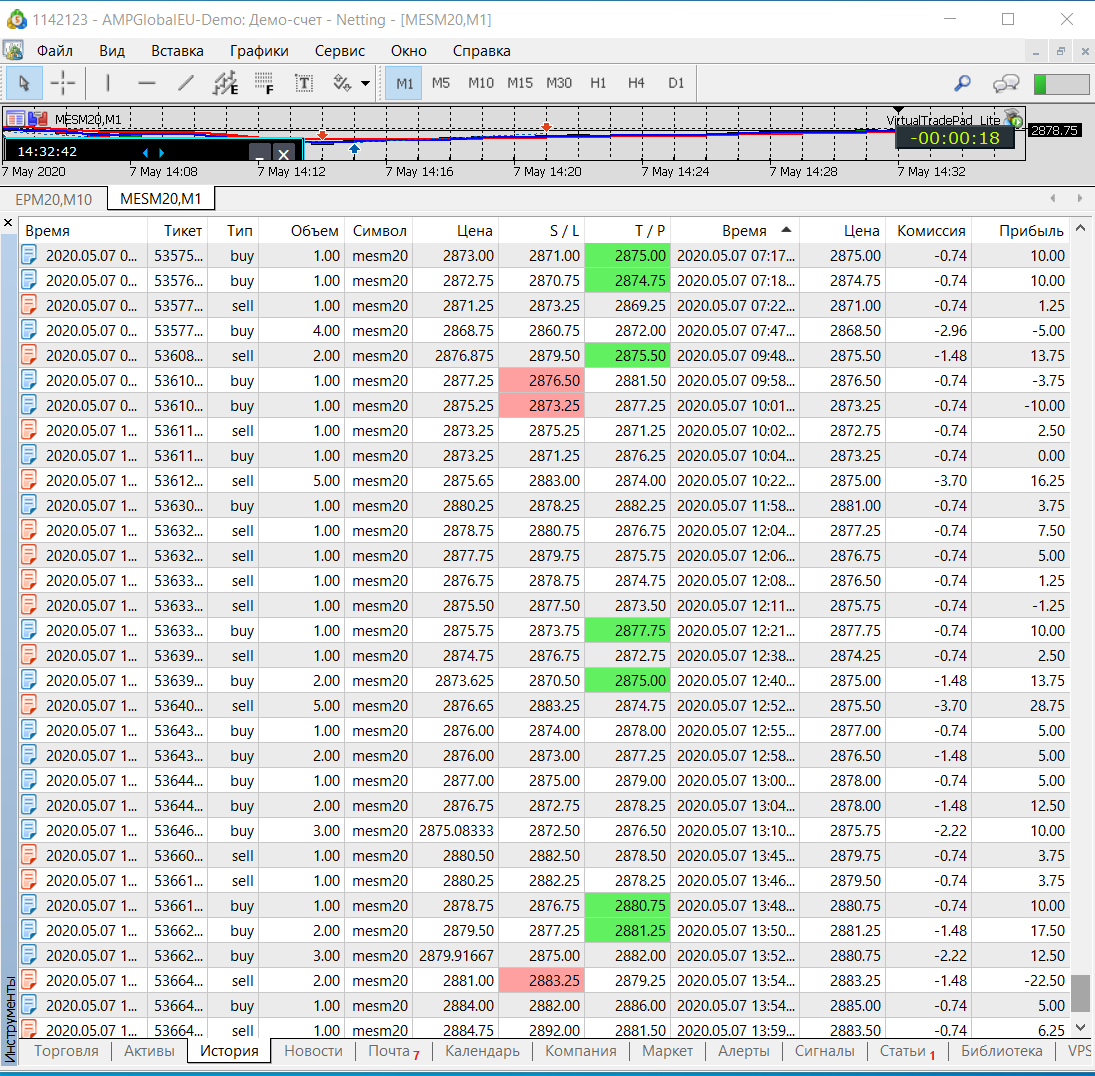Open the chat messages icon

[x=1005, y=83]
